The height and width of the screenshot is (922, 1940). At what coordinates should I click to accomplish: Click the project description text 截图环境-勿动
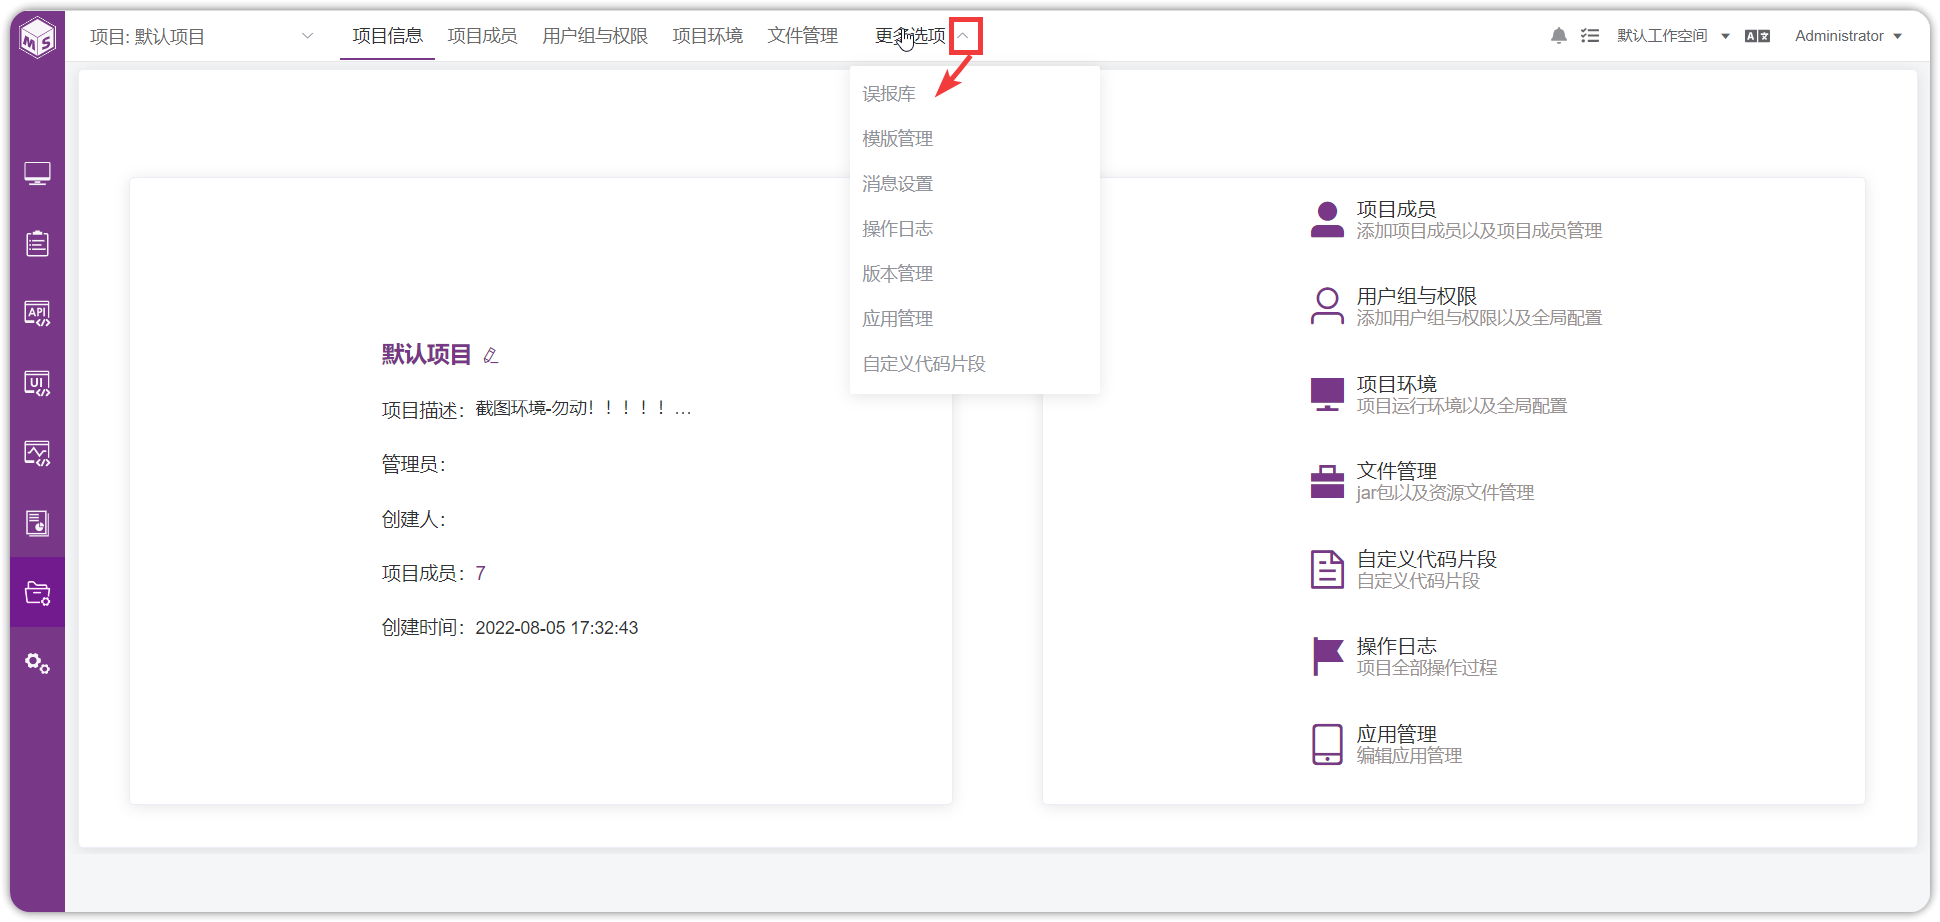(x=583, y=408)
